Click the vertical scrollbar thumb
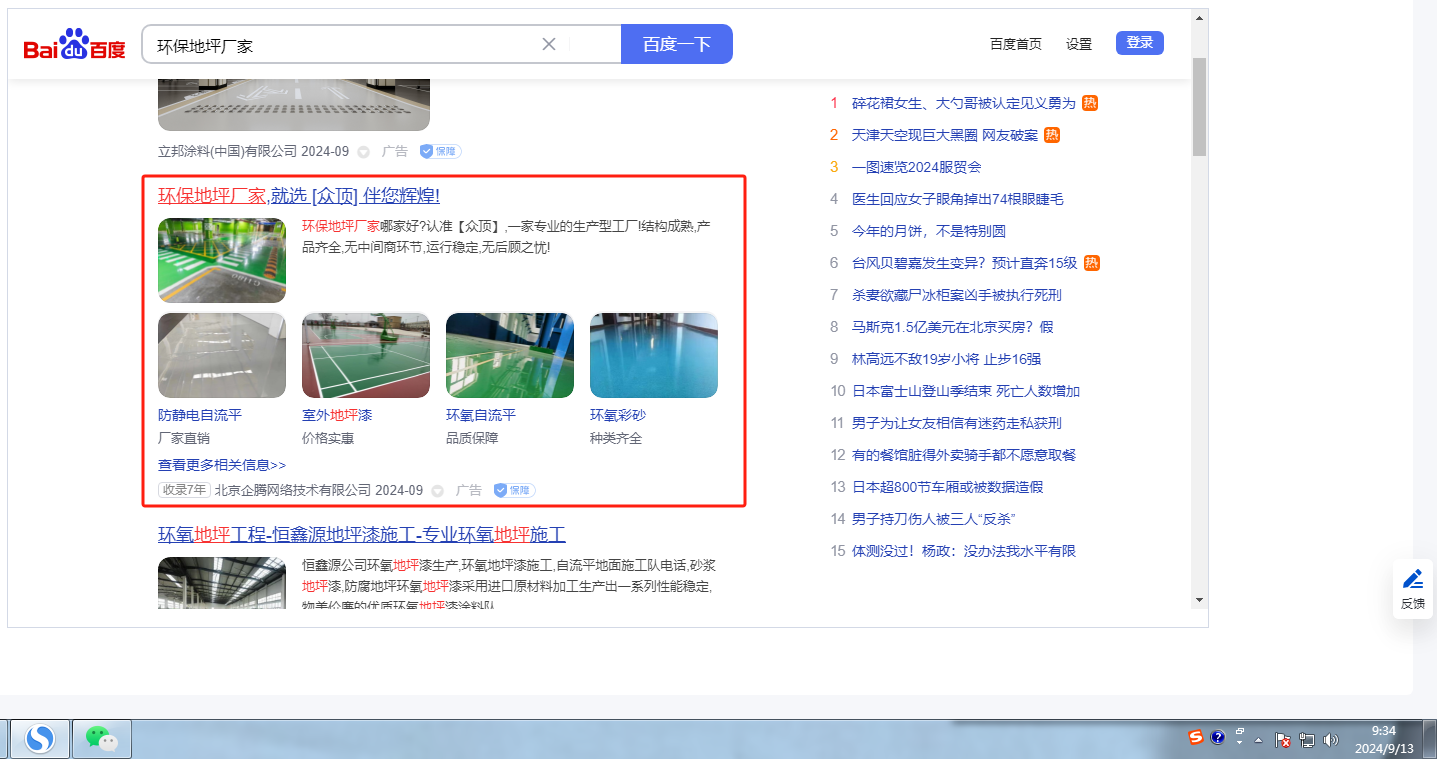This screenshot has width=1437, height=759. pos(1200,107)
